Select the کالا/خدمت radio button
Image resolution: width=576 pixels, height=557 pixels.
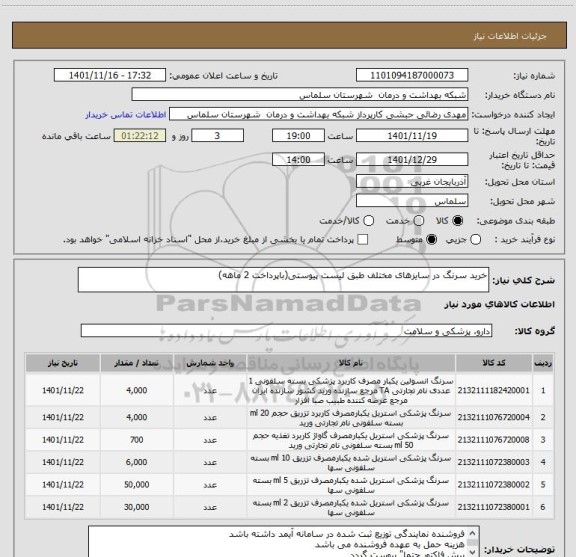point(368,221)
